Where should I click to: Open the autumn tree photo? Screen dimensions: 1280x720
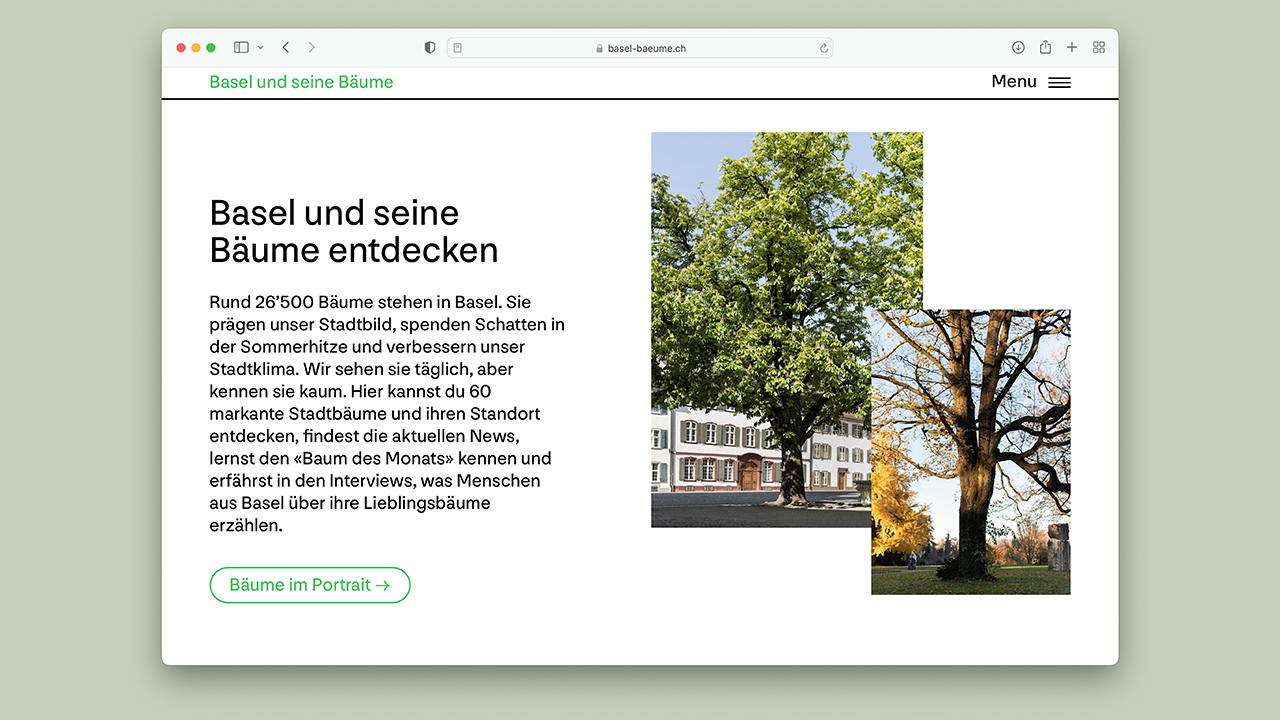[971, 452]
